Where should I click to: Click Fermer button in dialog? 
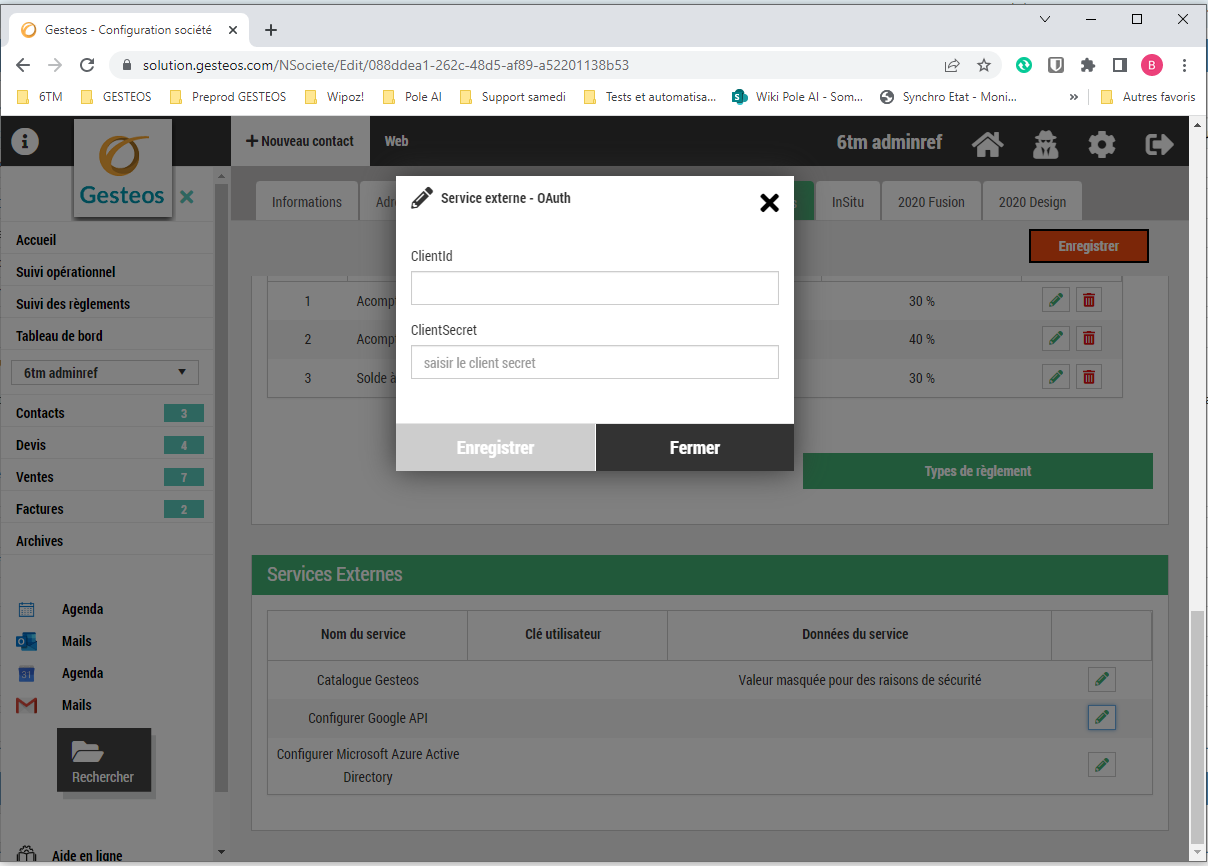point(694,448)
